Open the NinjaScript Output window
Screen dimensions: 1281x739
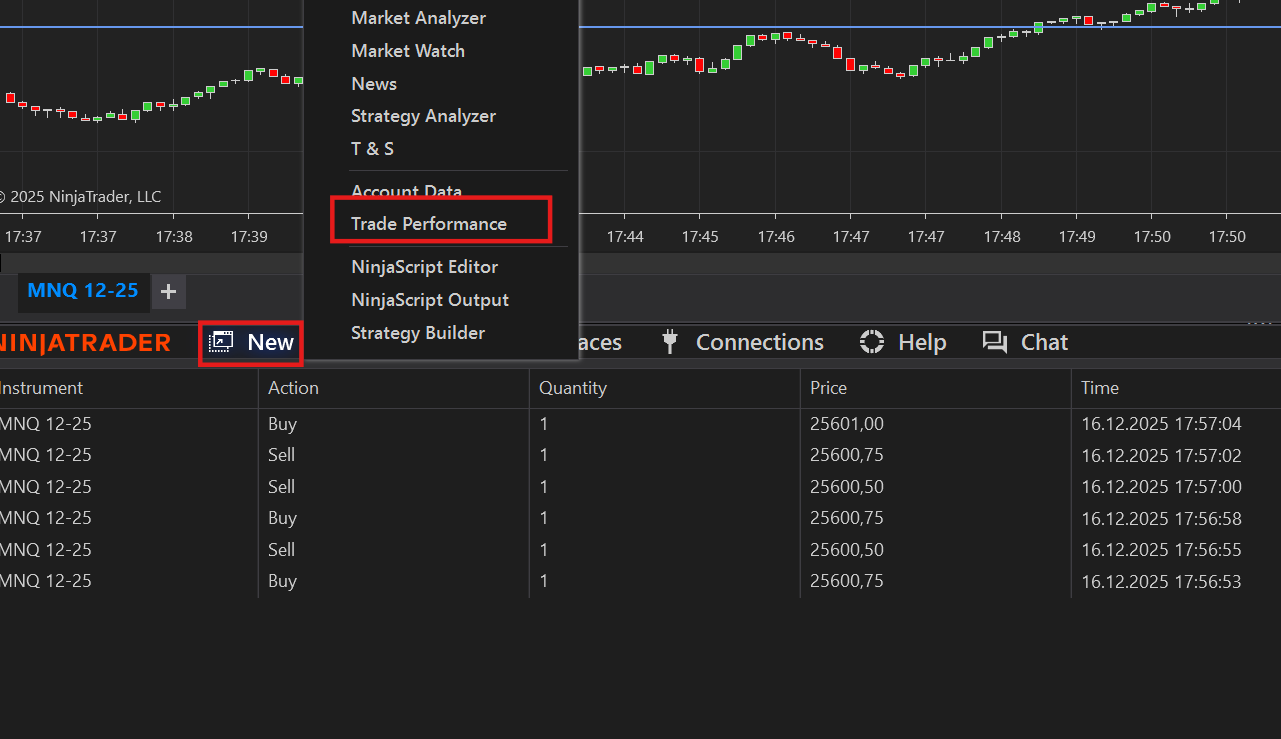[x=429, y=299]
